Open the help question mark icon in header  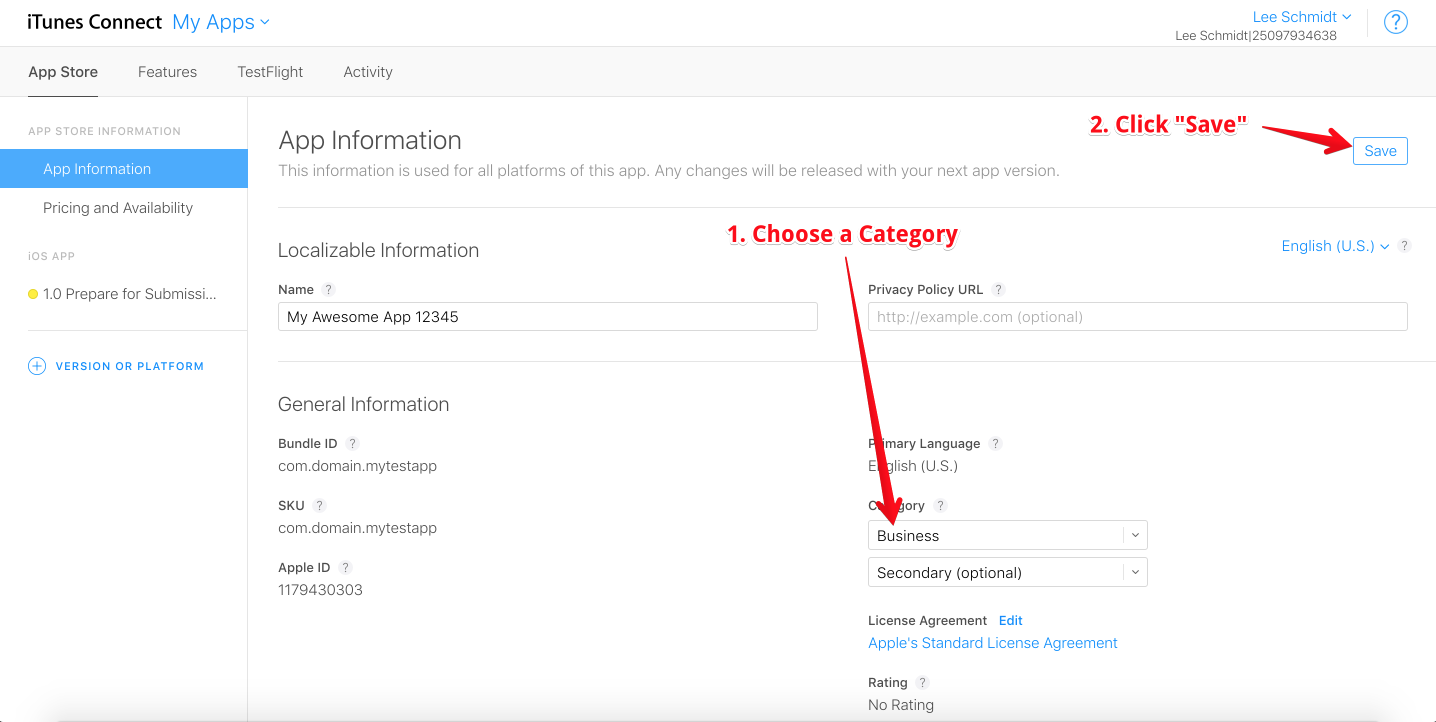(x=1395, y=23)
